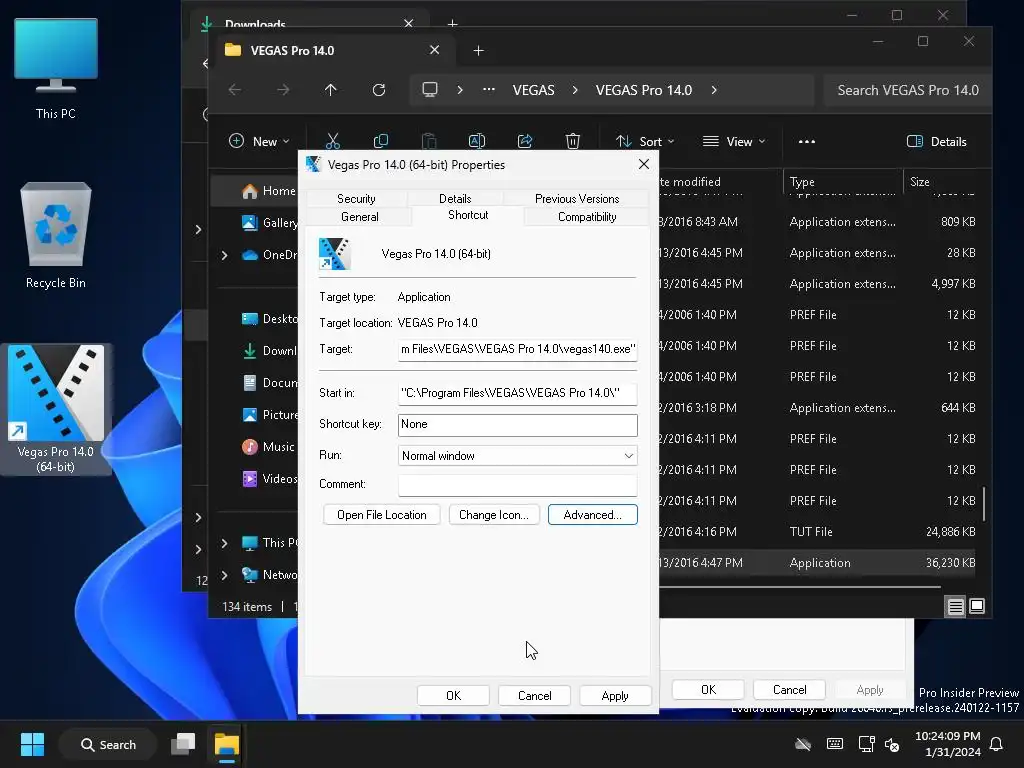Open the See more ellipsis in Explorer toolbar

pyautogui.click(x=807, y=141)
